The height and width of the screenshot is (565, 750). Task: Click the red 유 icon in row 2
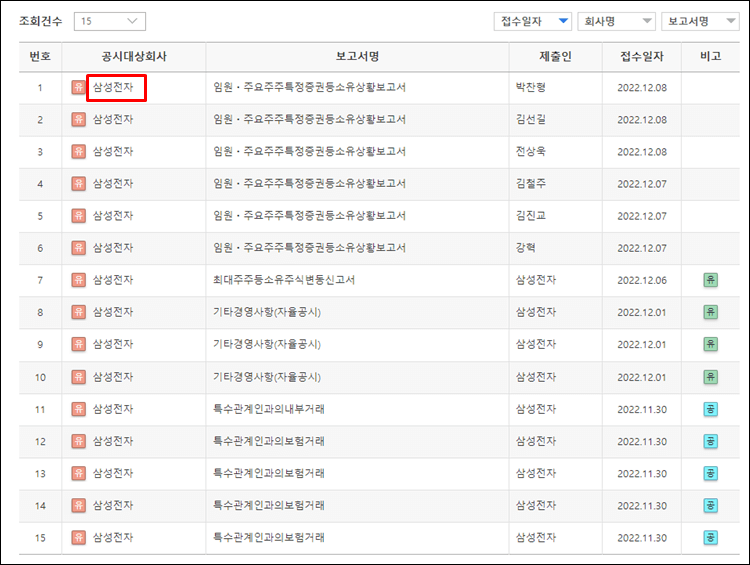(78, 119)
